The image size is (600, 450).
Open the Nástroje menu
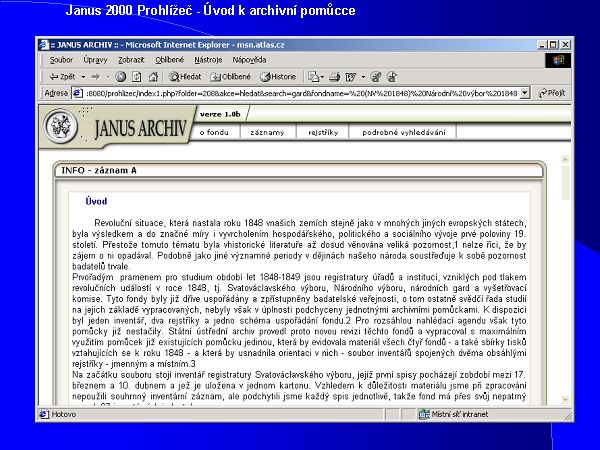tap(208, 60)
